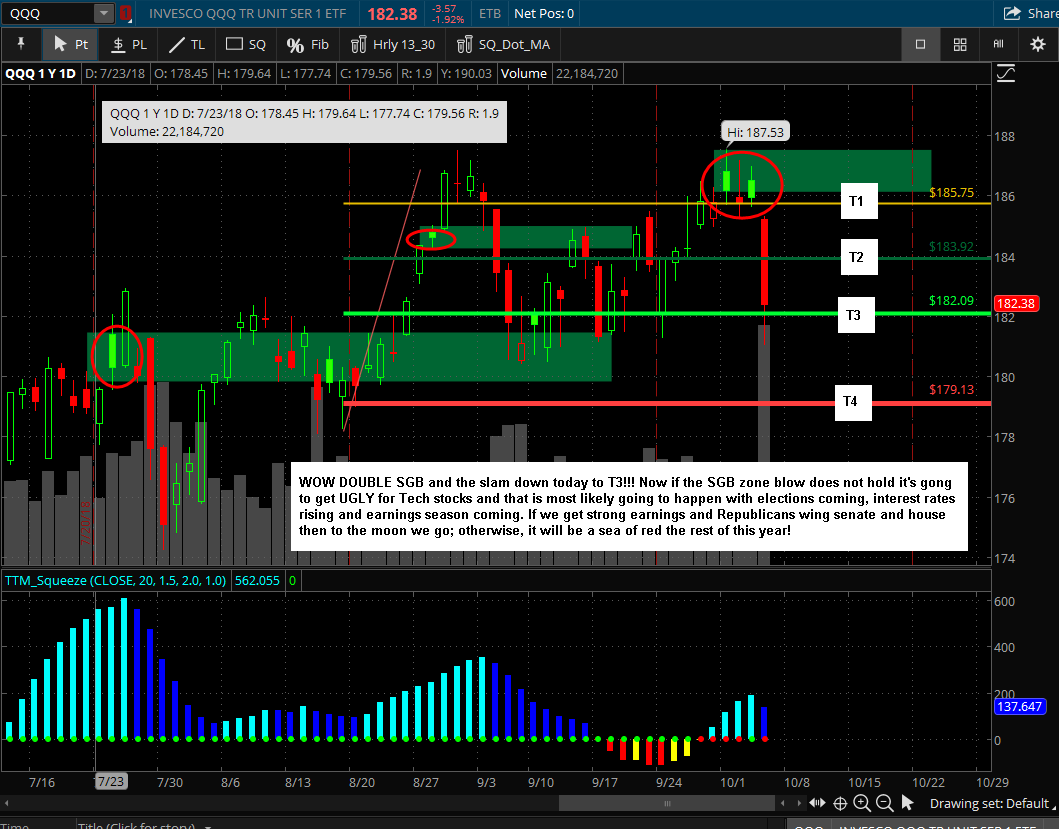Click the 8/20 date on the time axis
This screenshot has height=829, width=1059.
coord(362,782)
